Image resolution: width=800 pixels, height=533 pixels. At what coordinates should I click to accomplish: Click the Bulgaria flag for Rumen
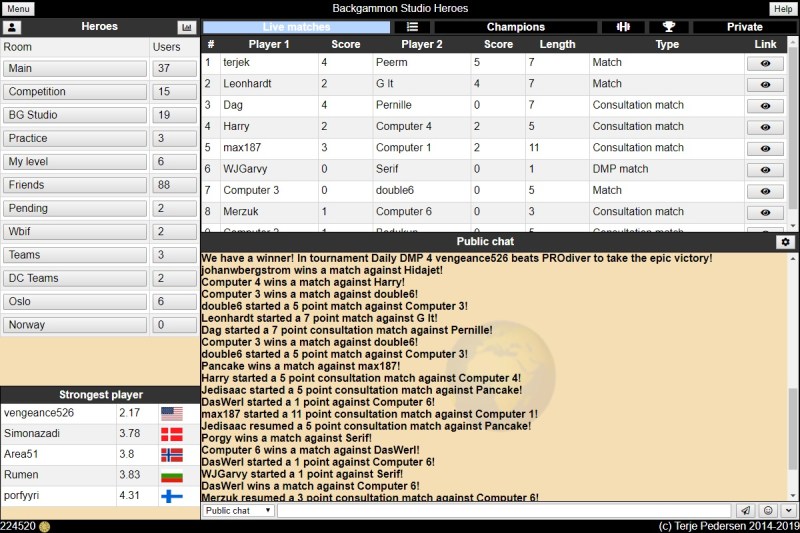172,475
